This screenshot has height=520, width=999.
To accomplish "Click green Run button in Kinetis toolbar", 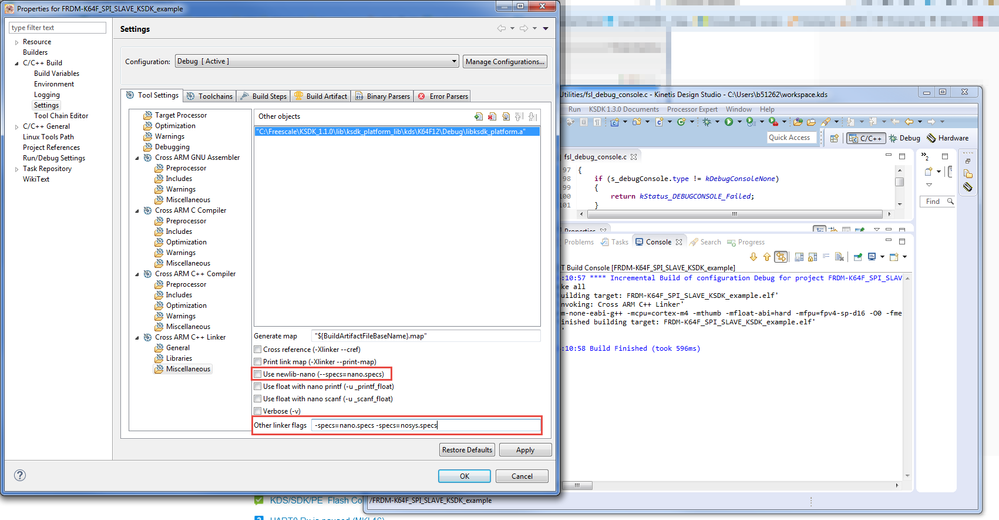I will click(x=728, y=122).
